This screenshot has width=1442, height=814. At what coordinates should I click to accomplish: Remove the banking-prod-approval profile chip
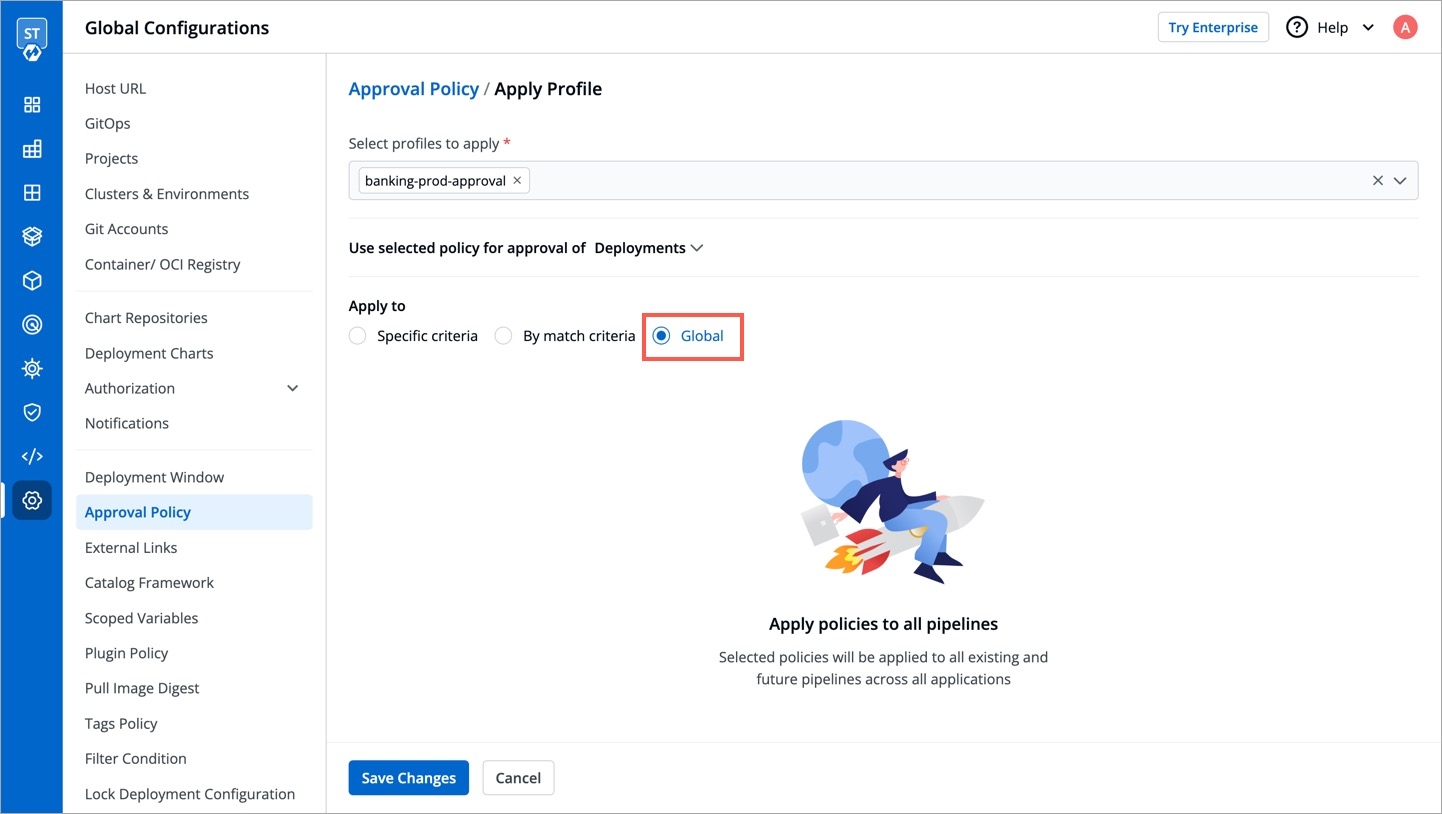517,181
